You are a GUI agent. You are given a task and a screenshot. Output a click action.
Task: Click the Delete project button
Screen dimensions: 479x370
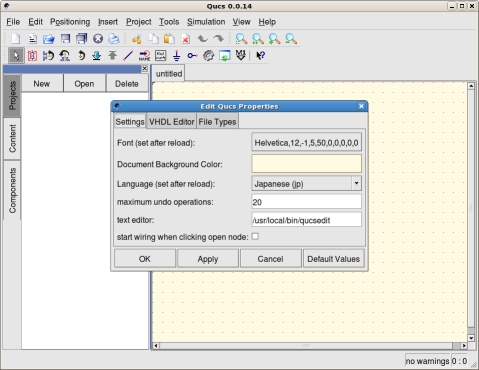click(127, 84)
